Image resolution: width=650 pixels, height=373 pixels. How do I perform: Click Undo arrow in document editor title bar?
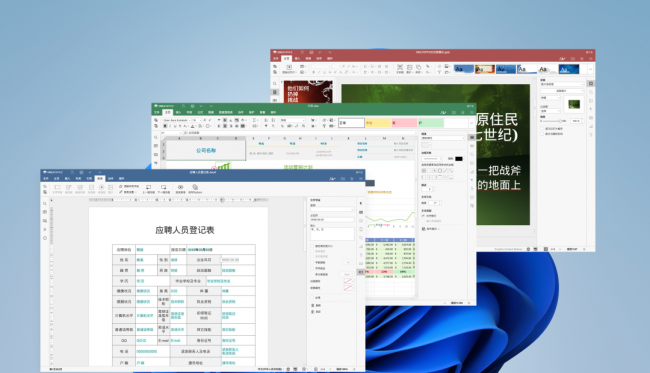point(90,172)
